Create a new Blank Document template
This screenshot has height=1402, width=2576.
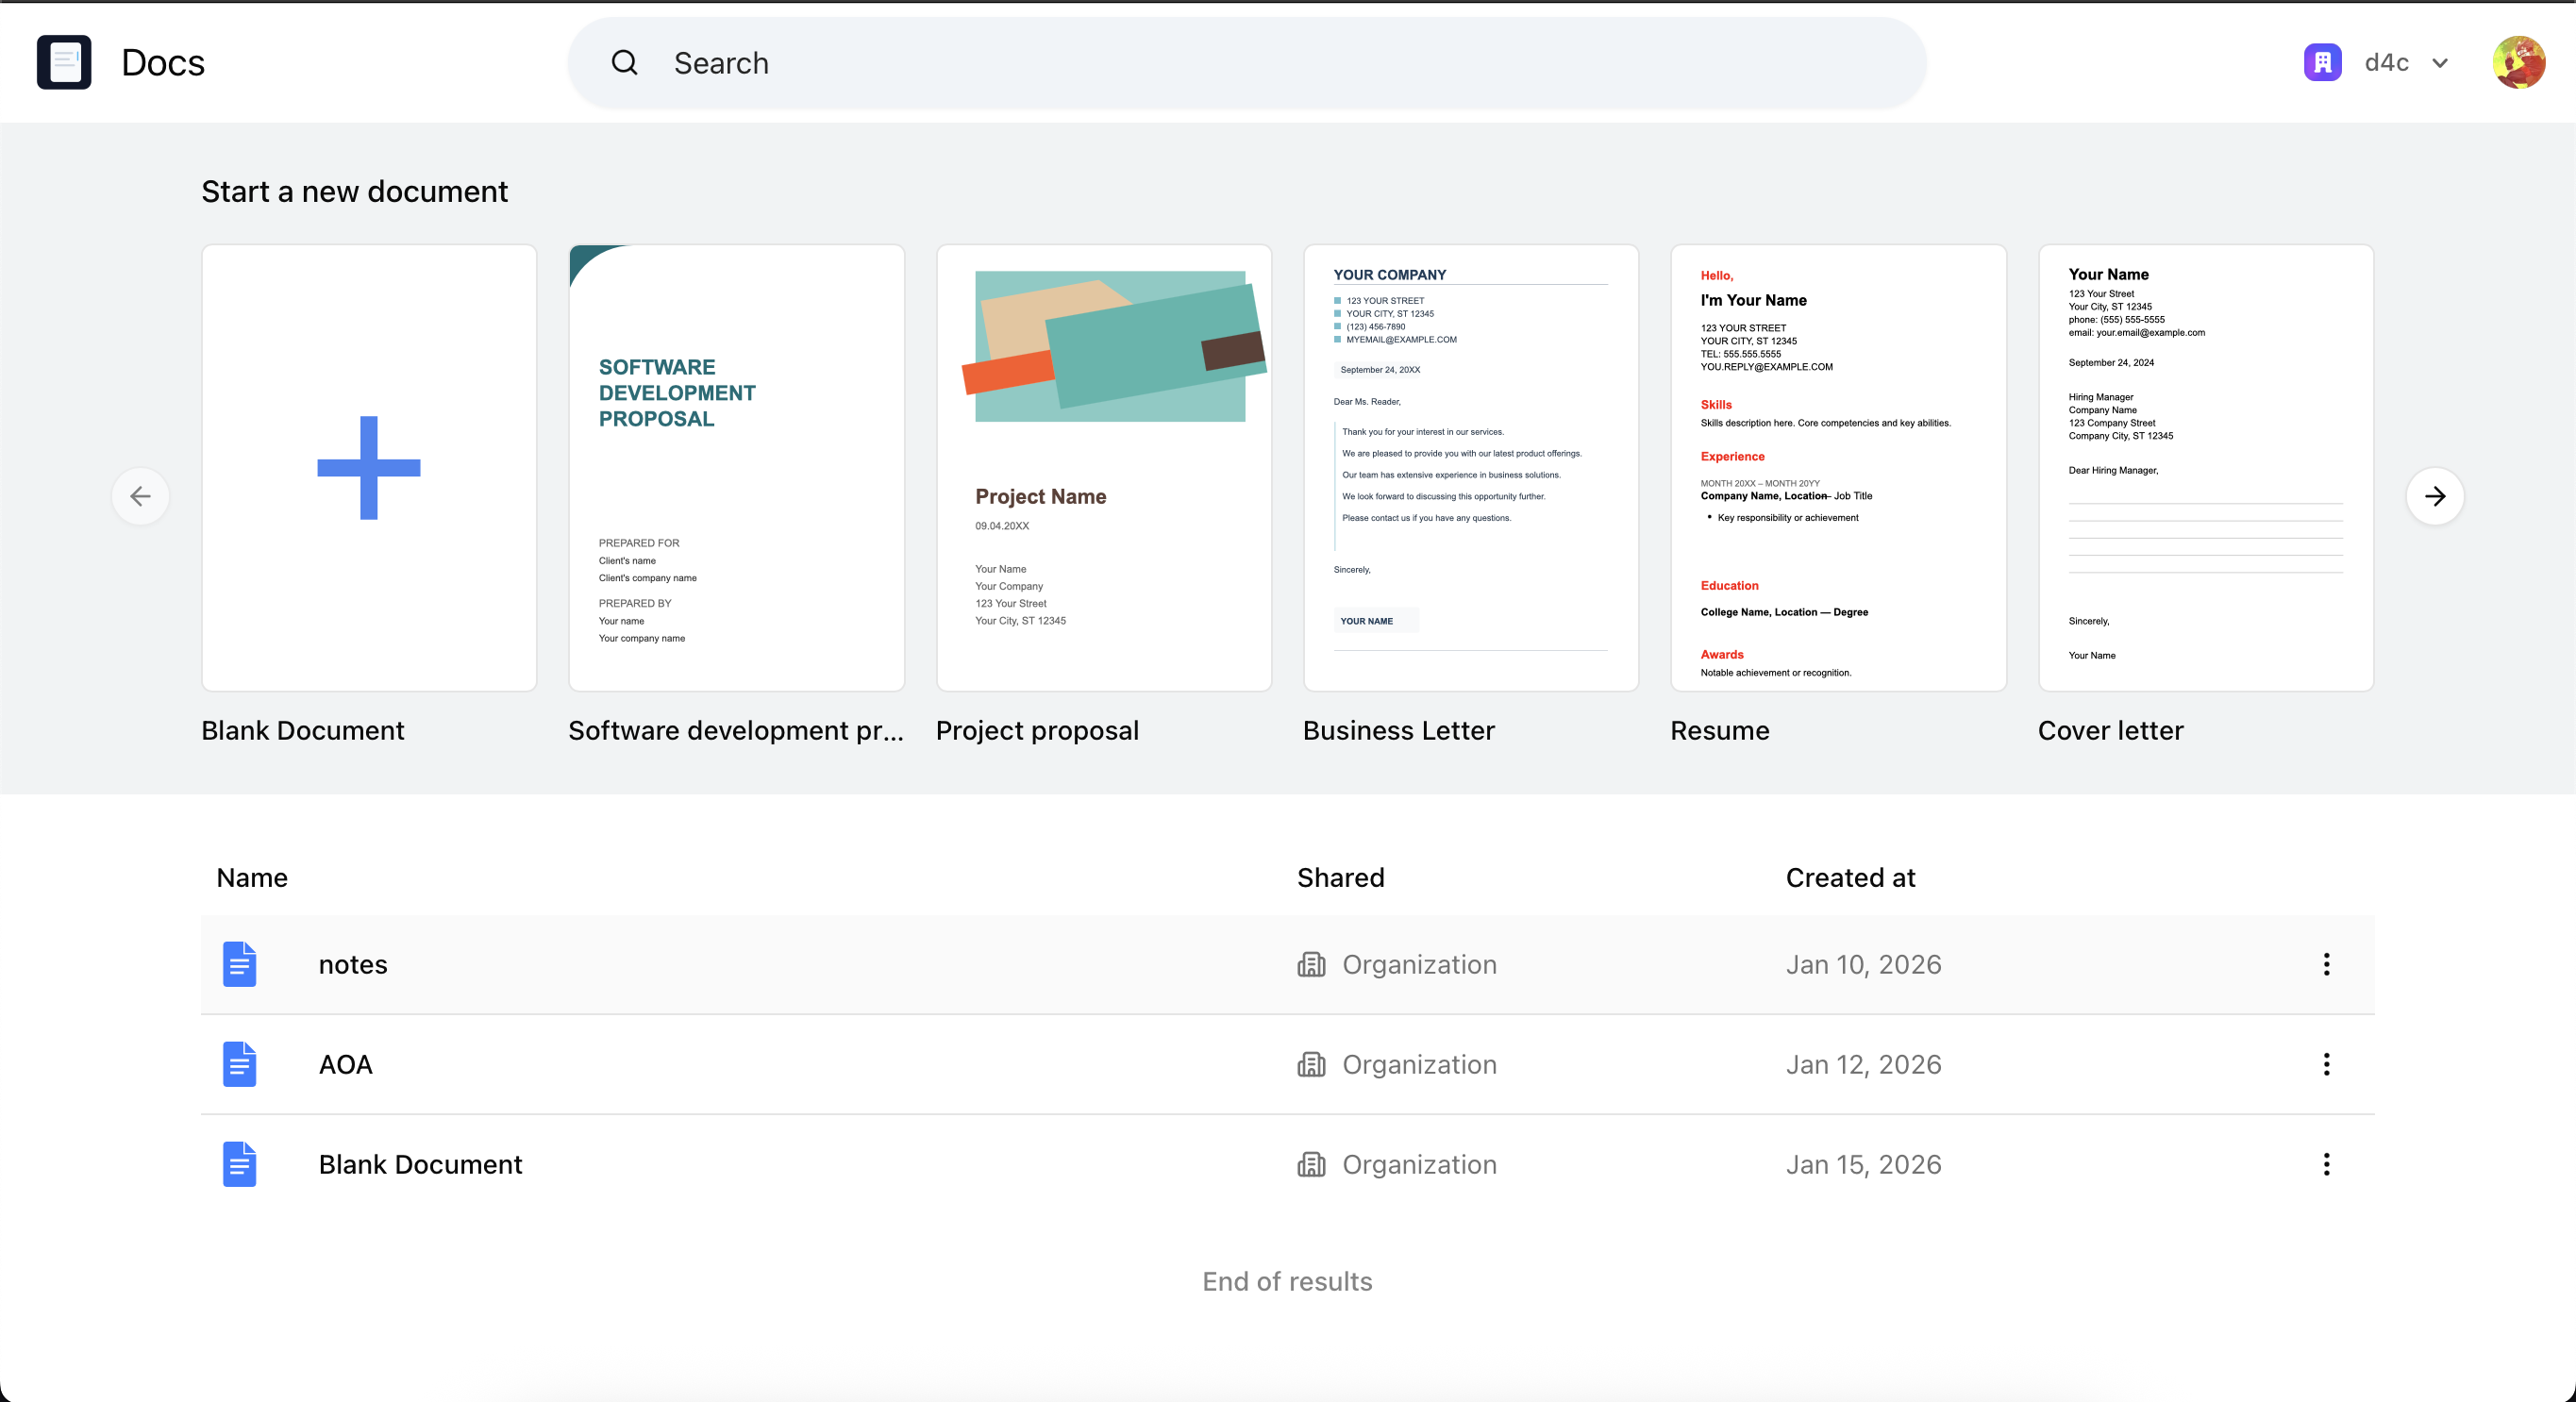[x=369, y=468]
